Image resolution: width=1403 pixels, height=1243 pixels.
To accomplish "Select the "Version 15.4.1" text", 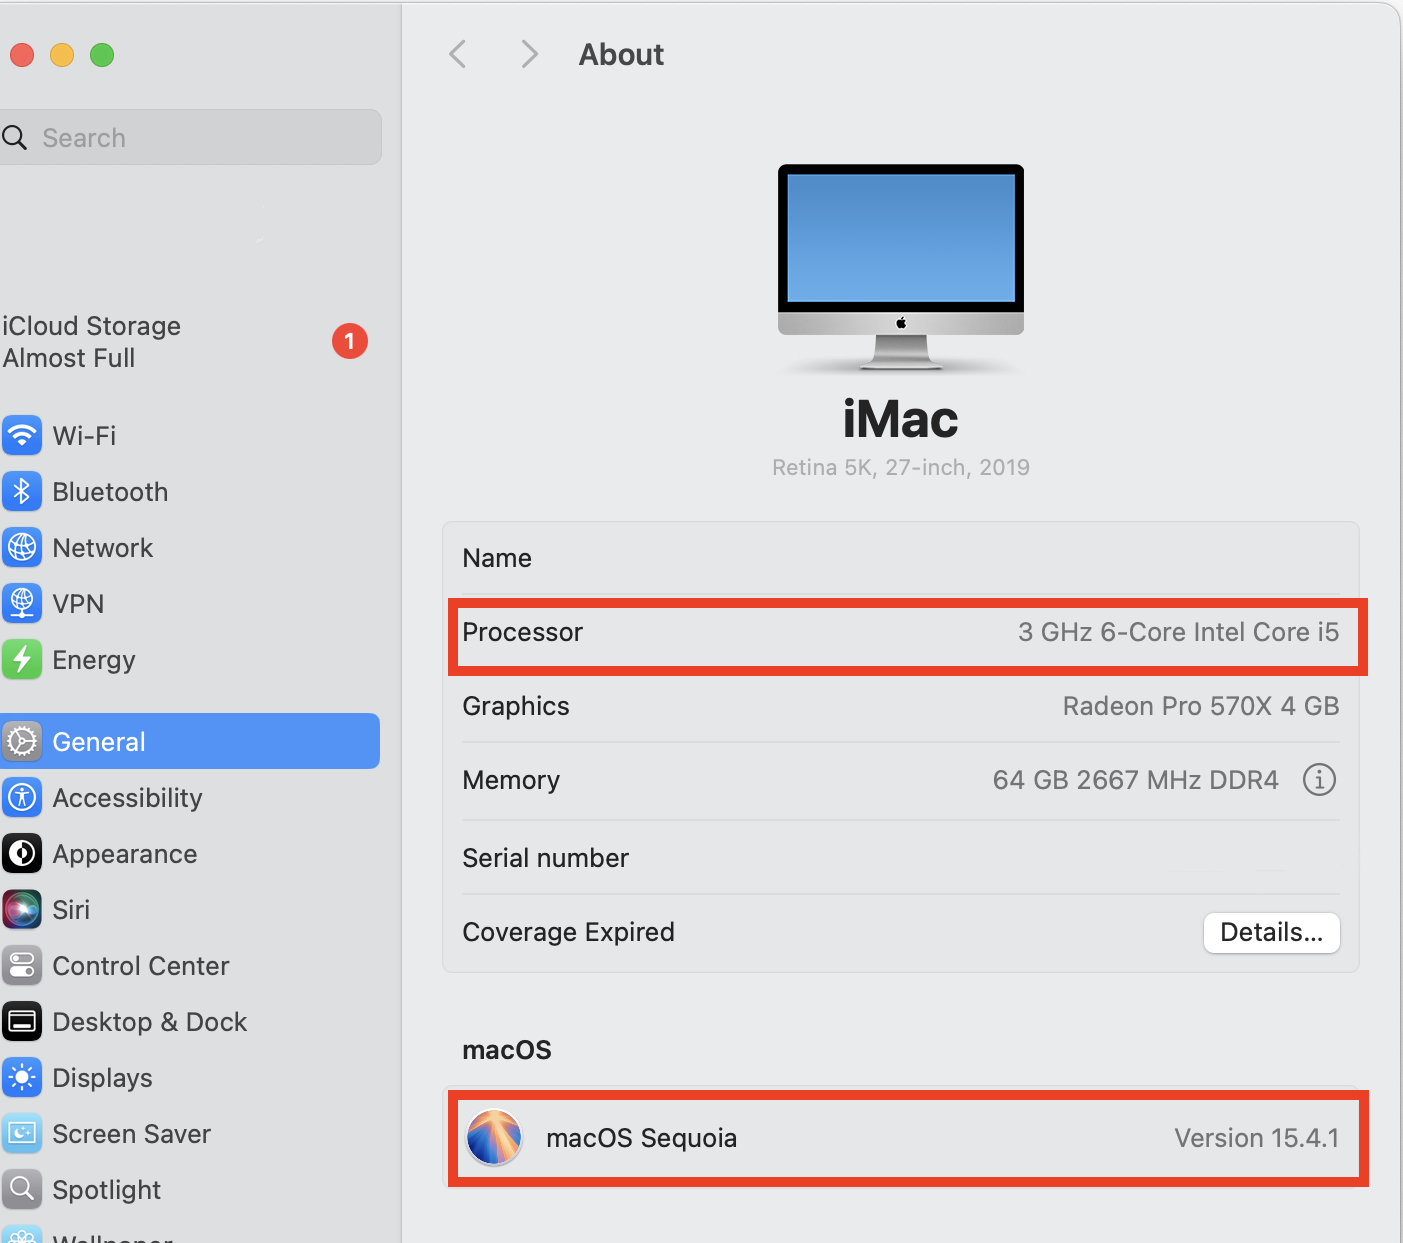I will pyautogui.click(x=1257, y=1138).
